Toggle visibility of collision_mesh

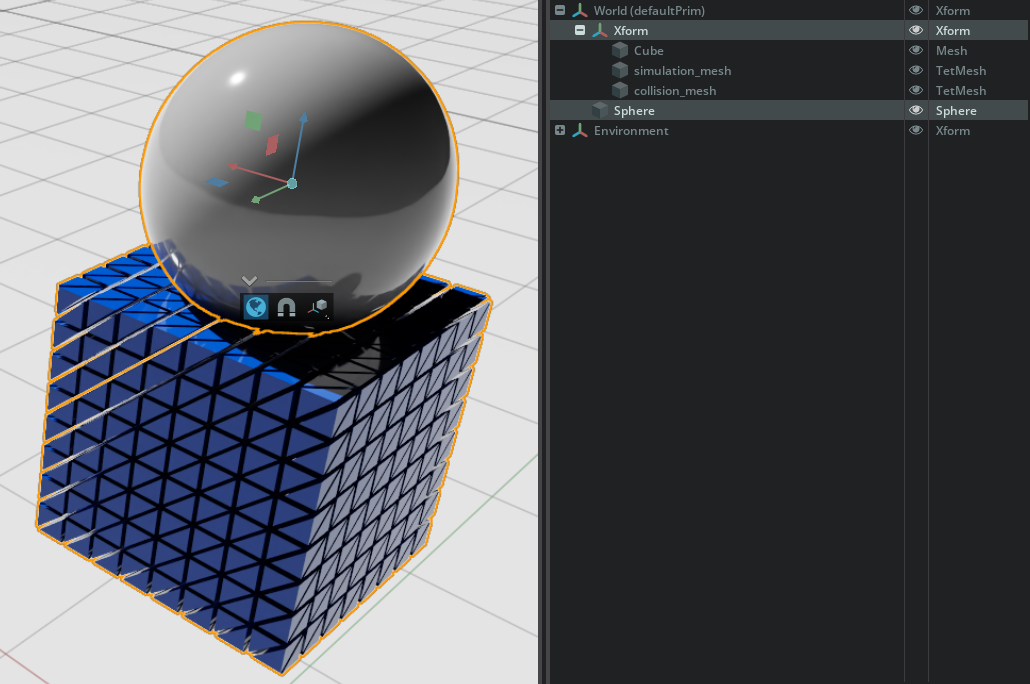tap(916, 91)
